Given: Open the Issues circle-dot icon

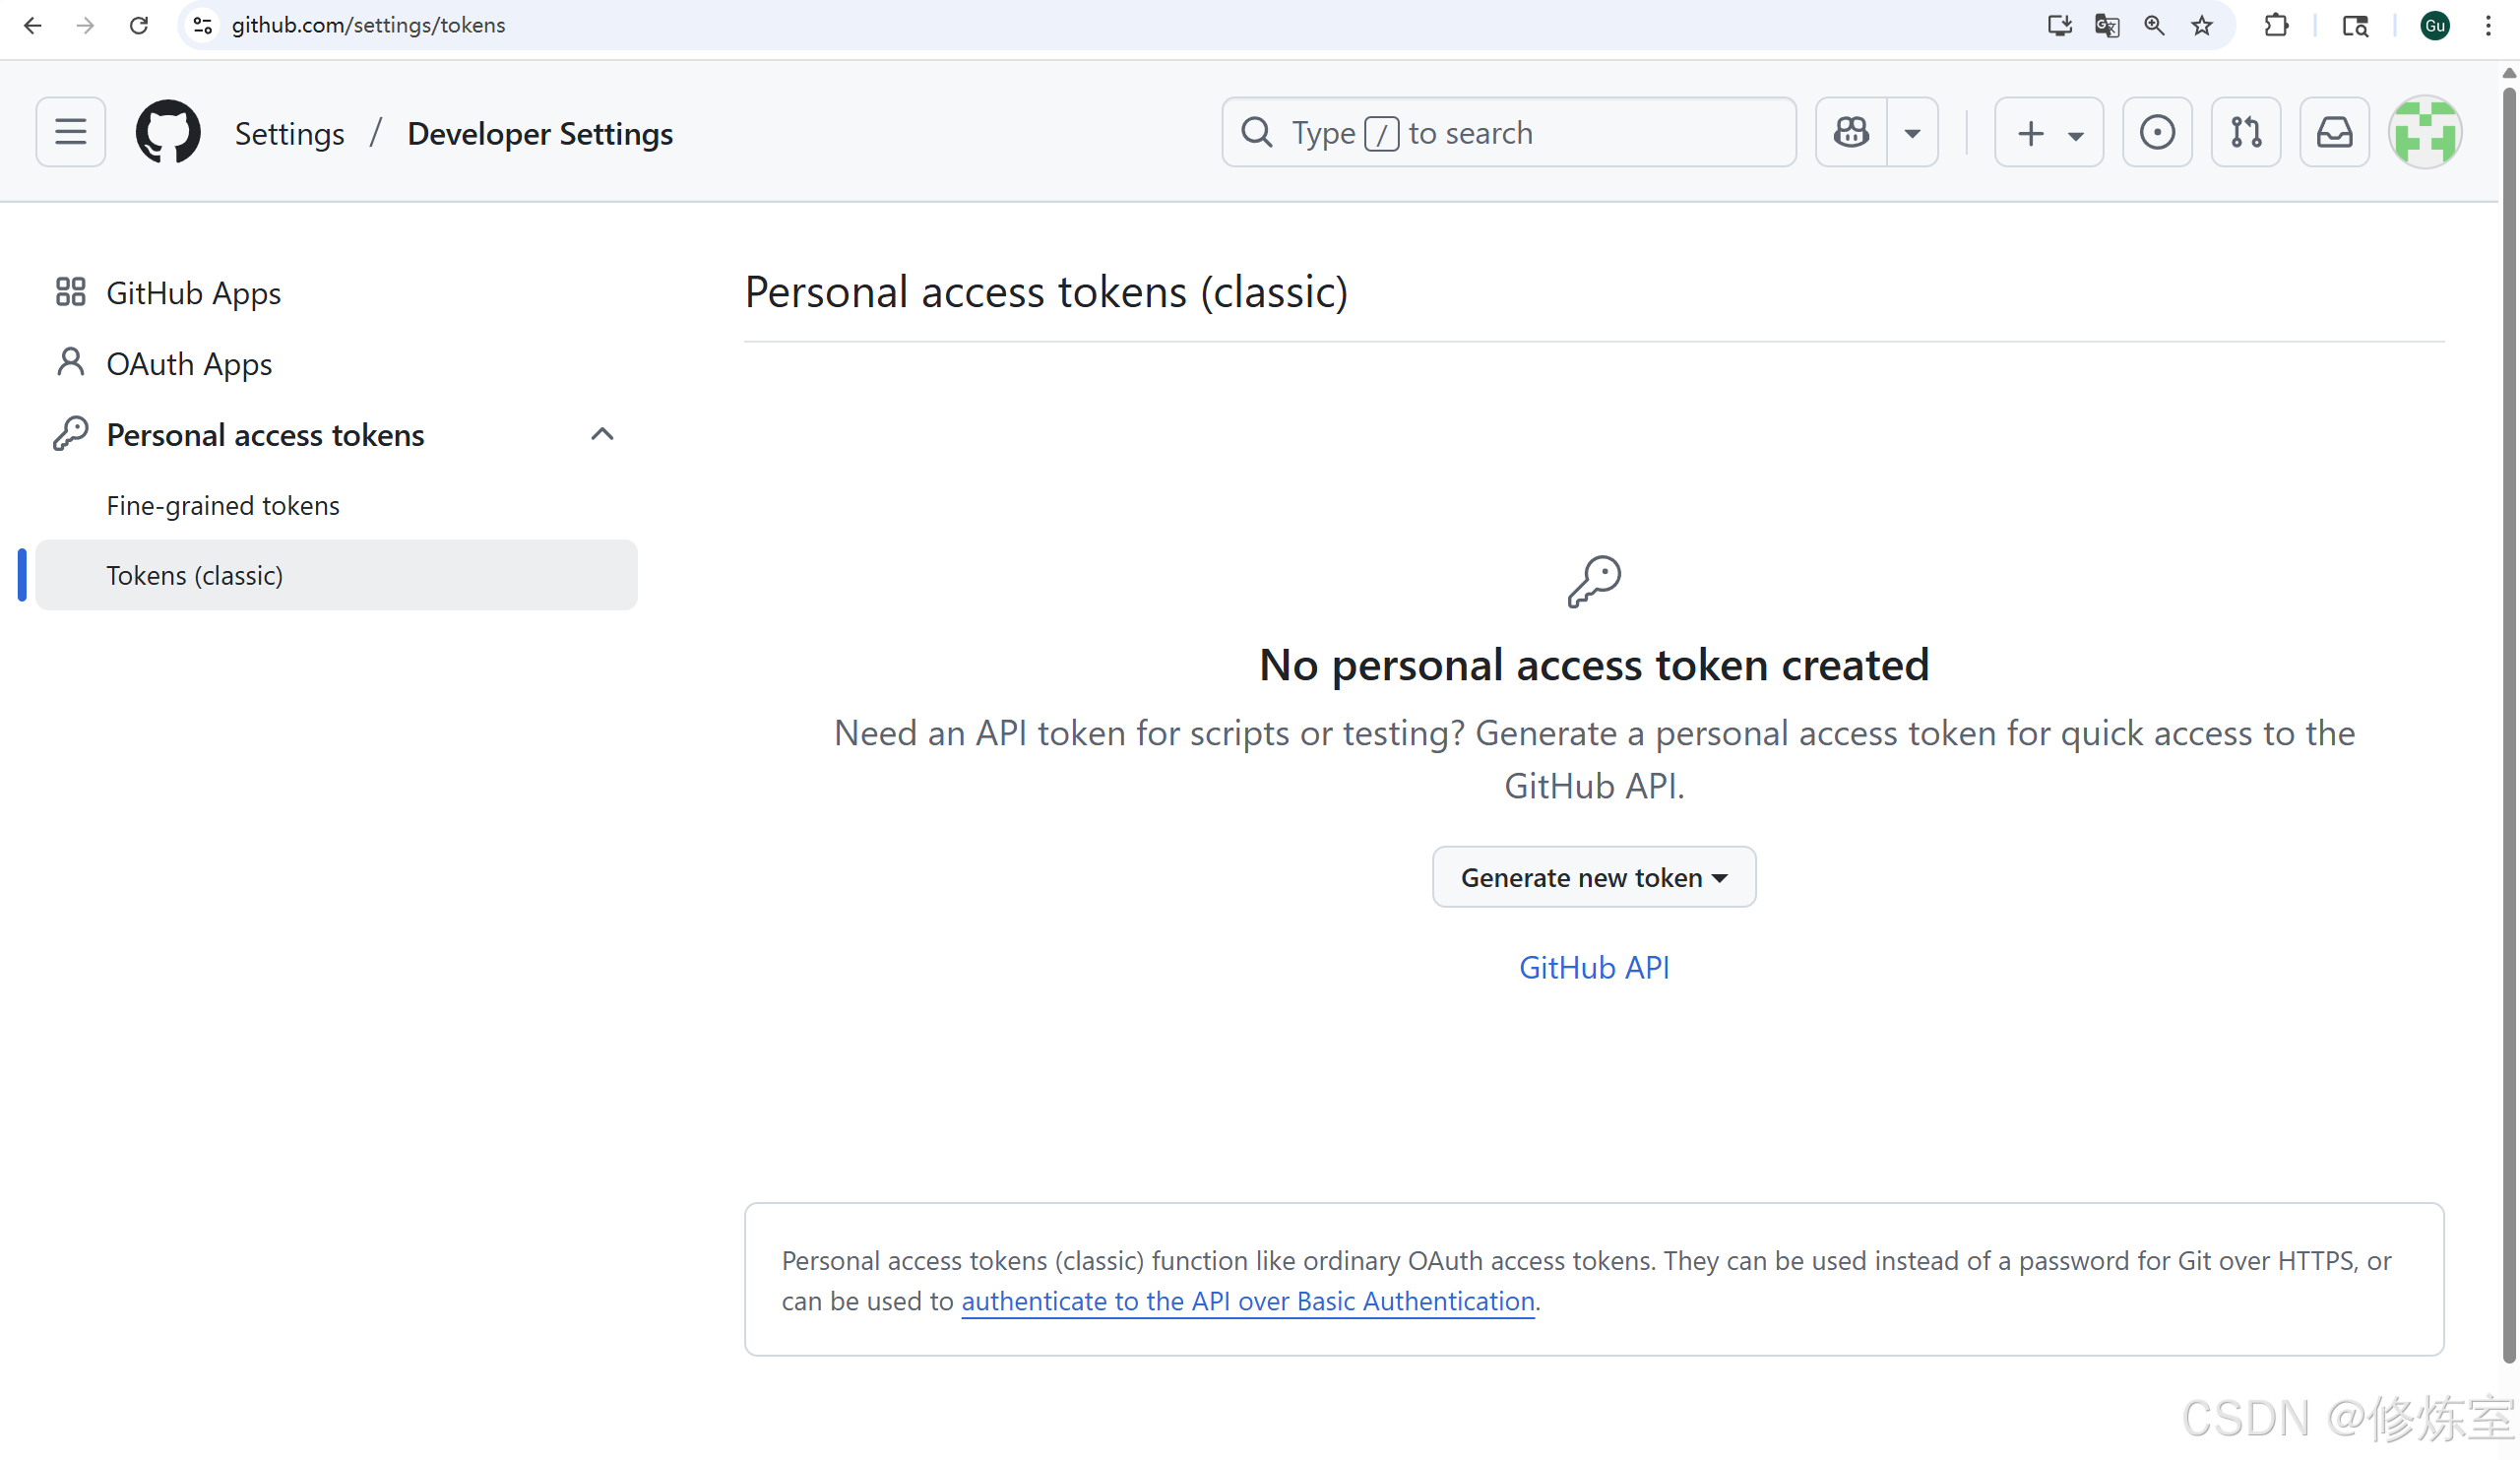Looking at the screenshot, I should tap(2157, 132).
